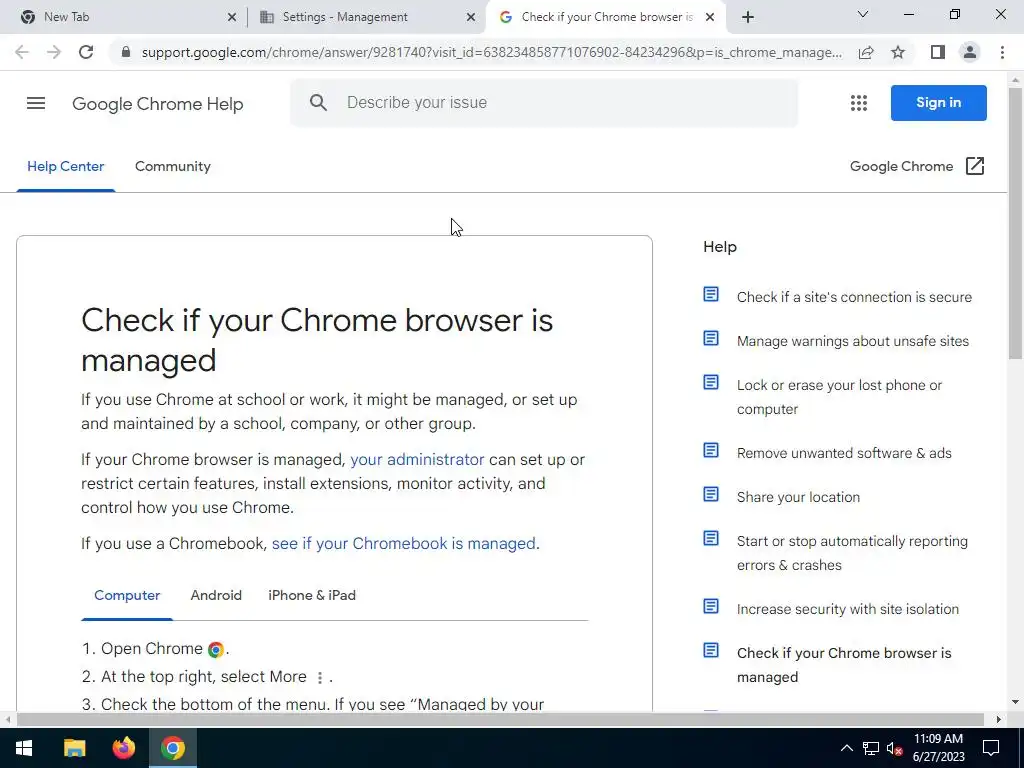Share this page icon
The height and width of the screenshot is (768, 1024).
[866, 52]
